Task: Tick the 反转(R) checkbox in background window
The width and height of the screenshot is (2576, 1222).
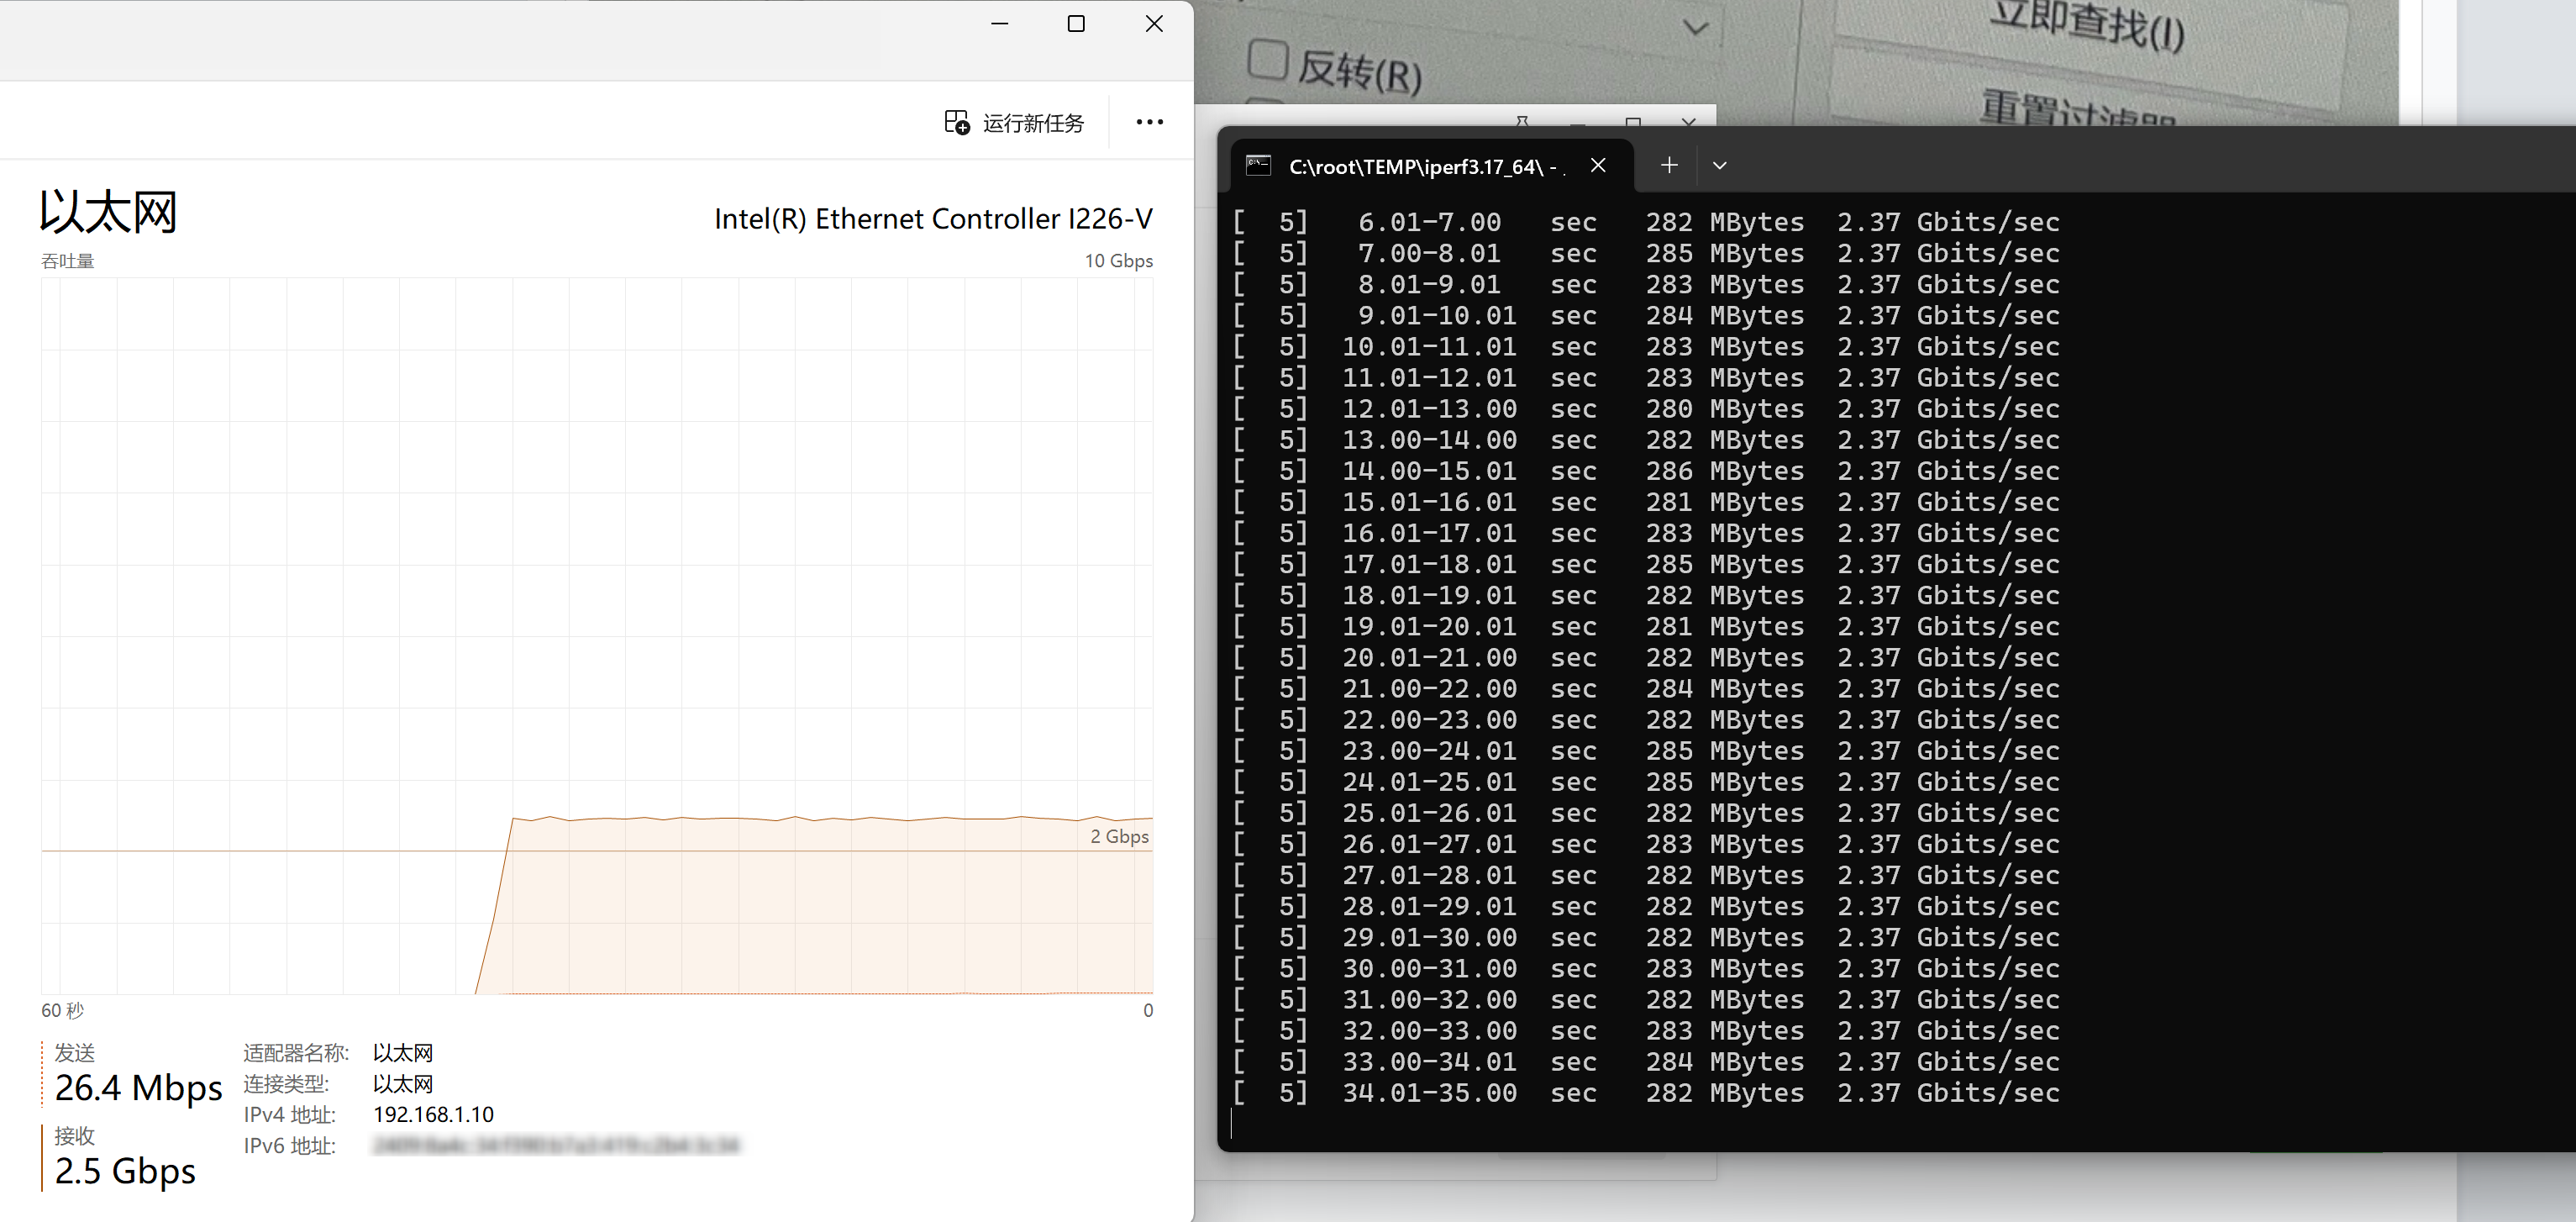Action: coord(1268,60)
